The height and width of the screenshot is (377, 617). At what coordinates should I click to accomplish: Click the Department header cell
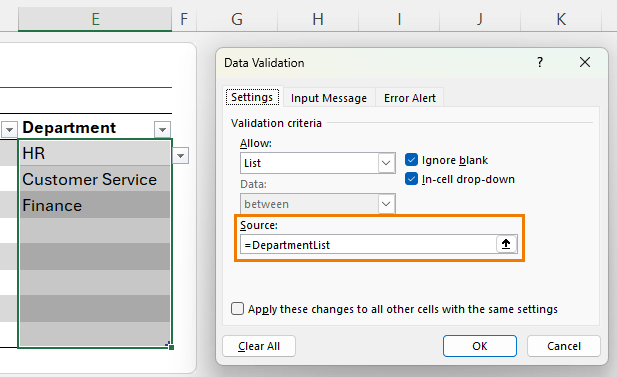click(x=95, y=128)
